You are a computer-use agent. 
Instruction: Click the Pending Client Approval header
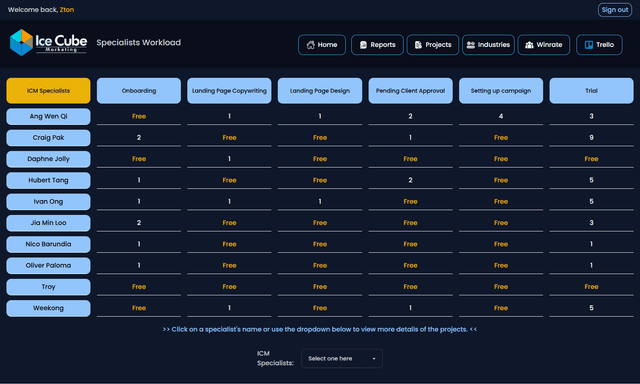click(410, 91)
